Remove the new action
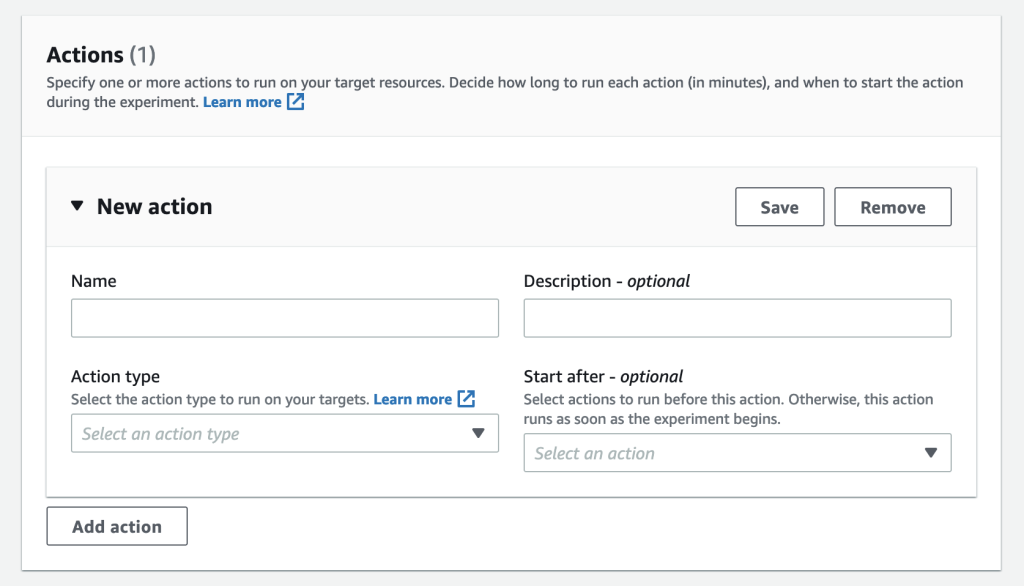Image resolution: width=1024 pixels, height=586 pixels. point(892,206)
